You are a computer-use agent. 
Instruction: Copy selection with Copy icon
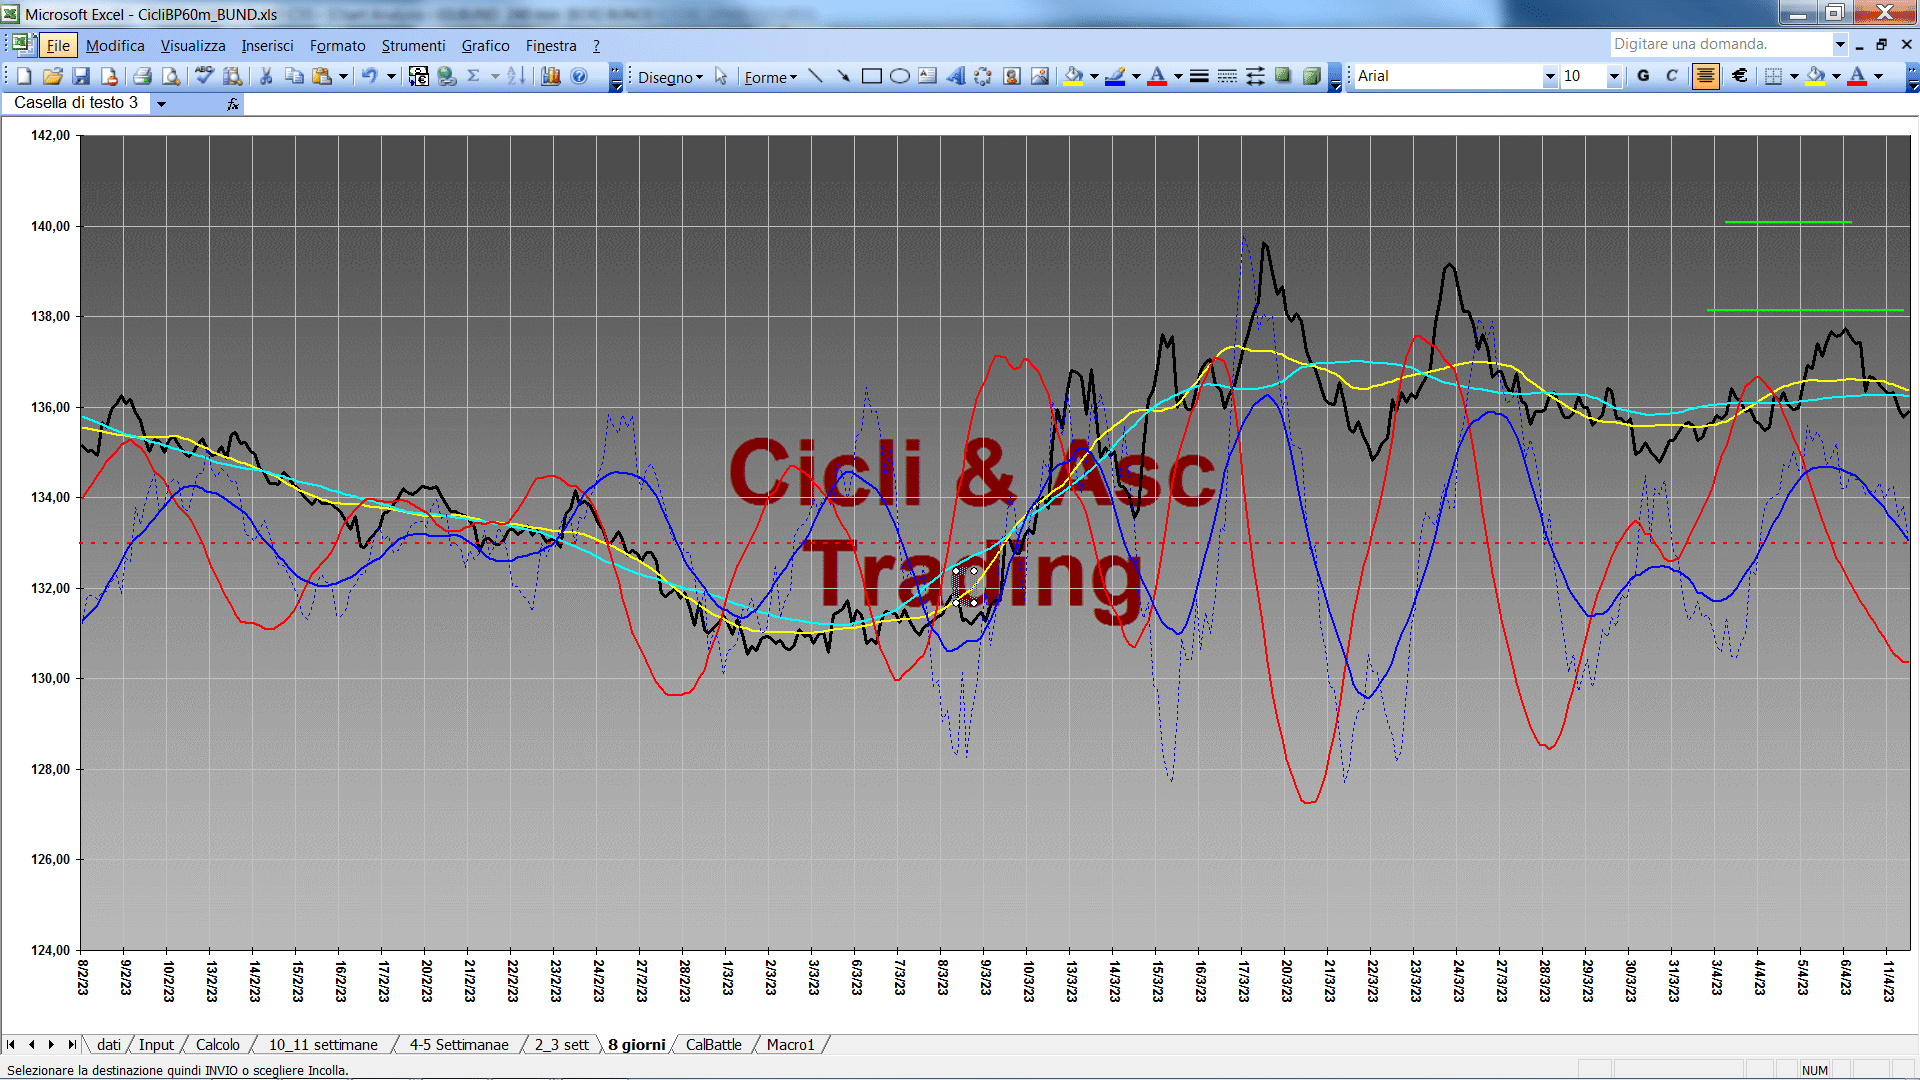pyautogui.click(x=294, y=76)
